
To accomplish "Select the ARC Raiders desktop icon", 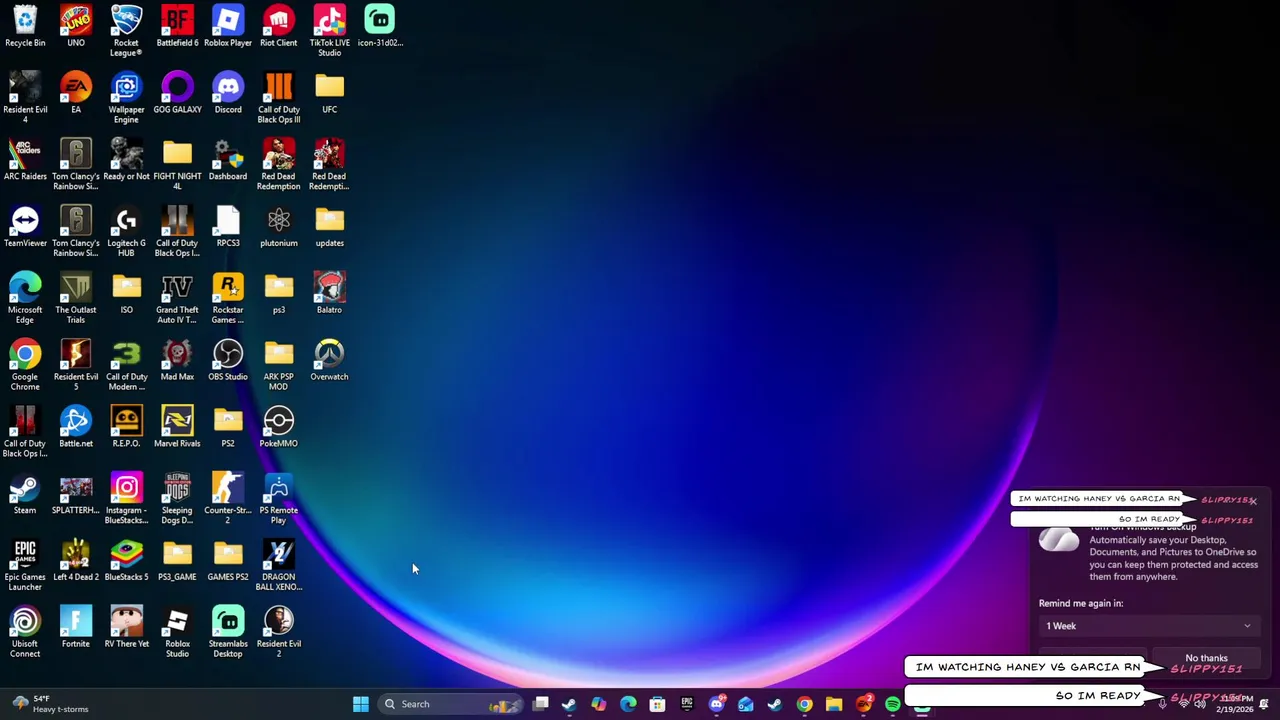I will (x=25, y=160).
